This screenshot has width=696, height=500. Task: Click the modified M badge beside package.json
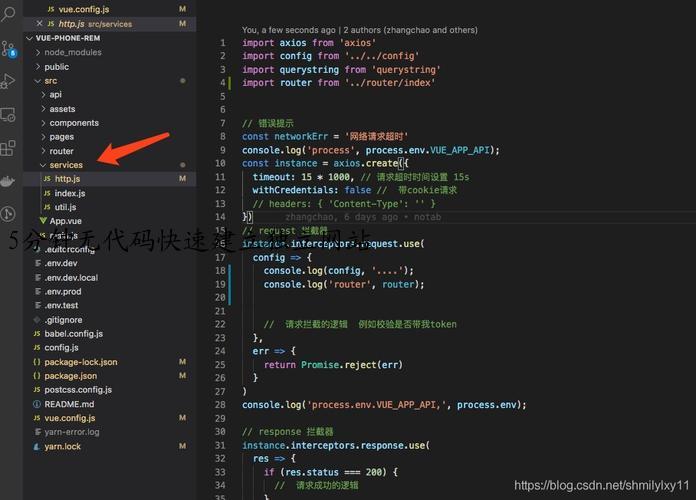(x=182, y=376)
